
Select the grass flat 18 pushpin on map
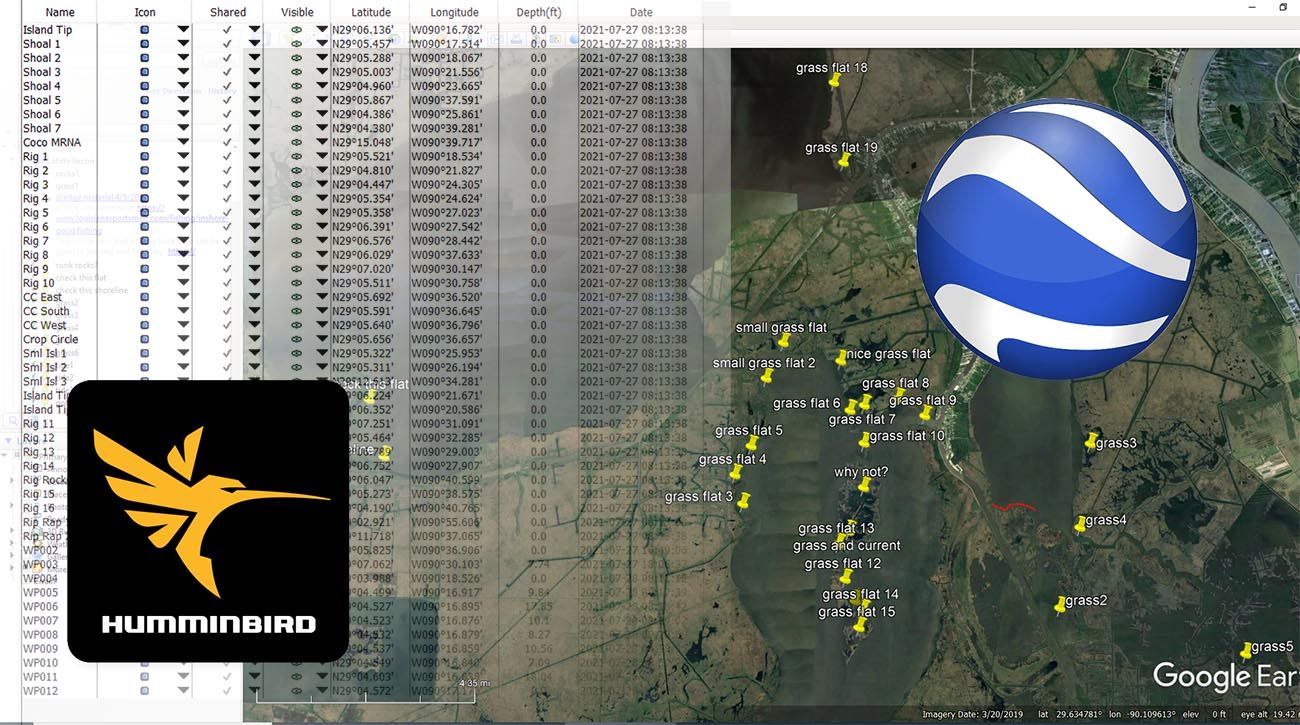tap(836, 83)
